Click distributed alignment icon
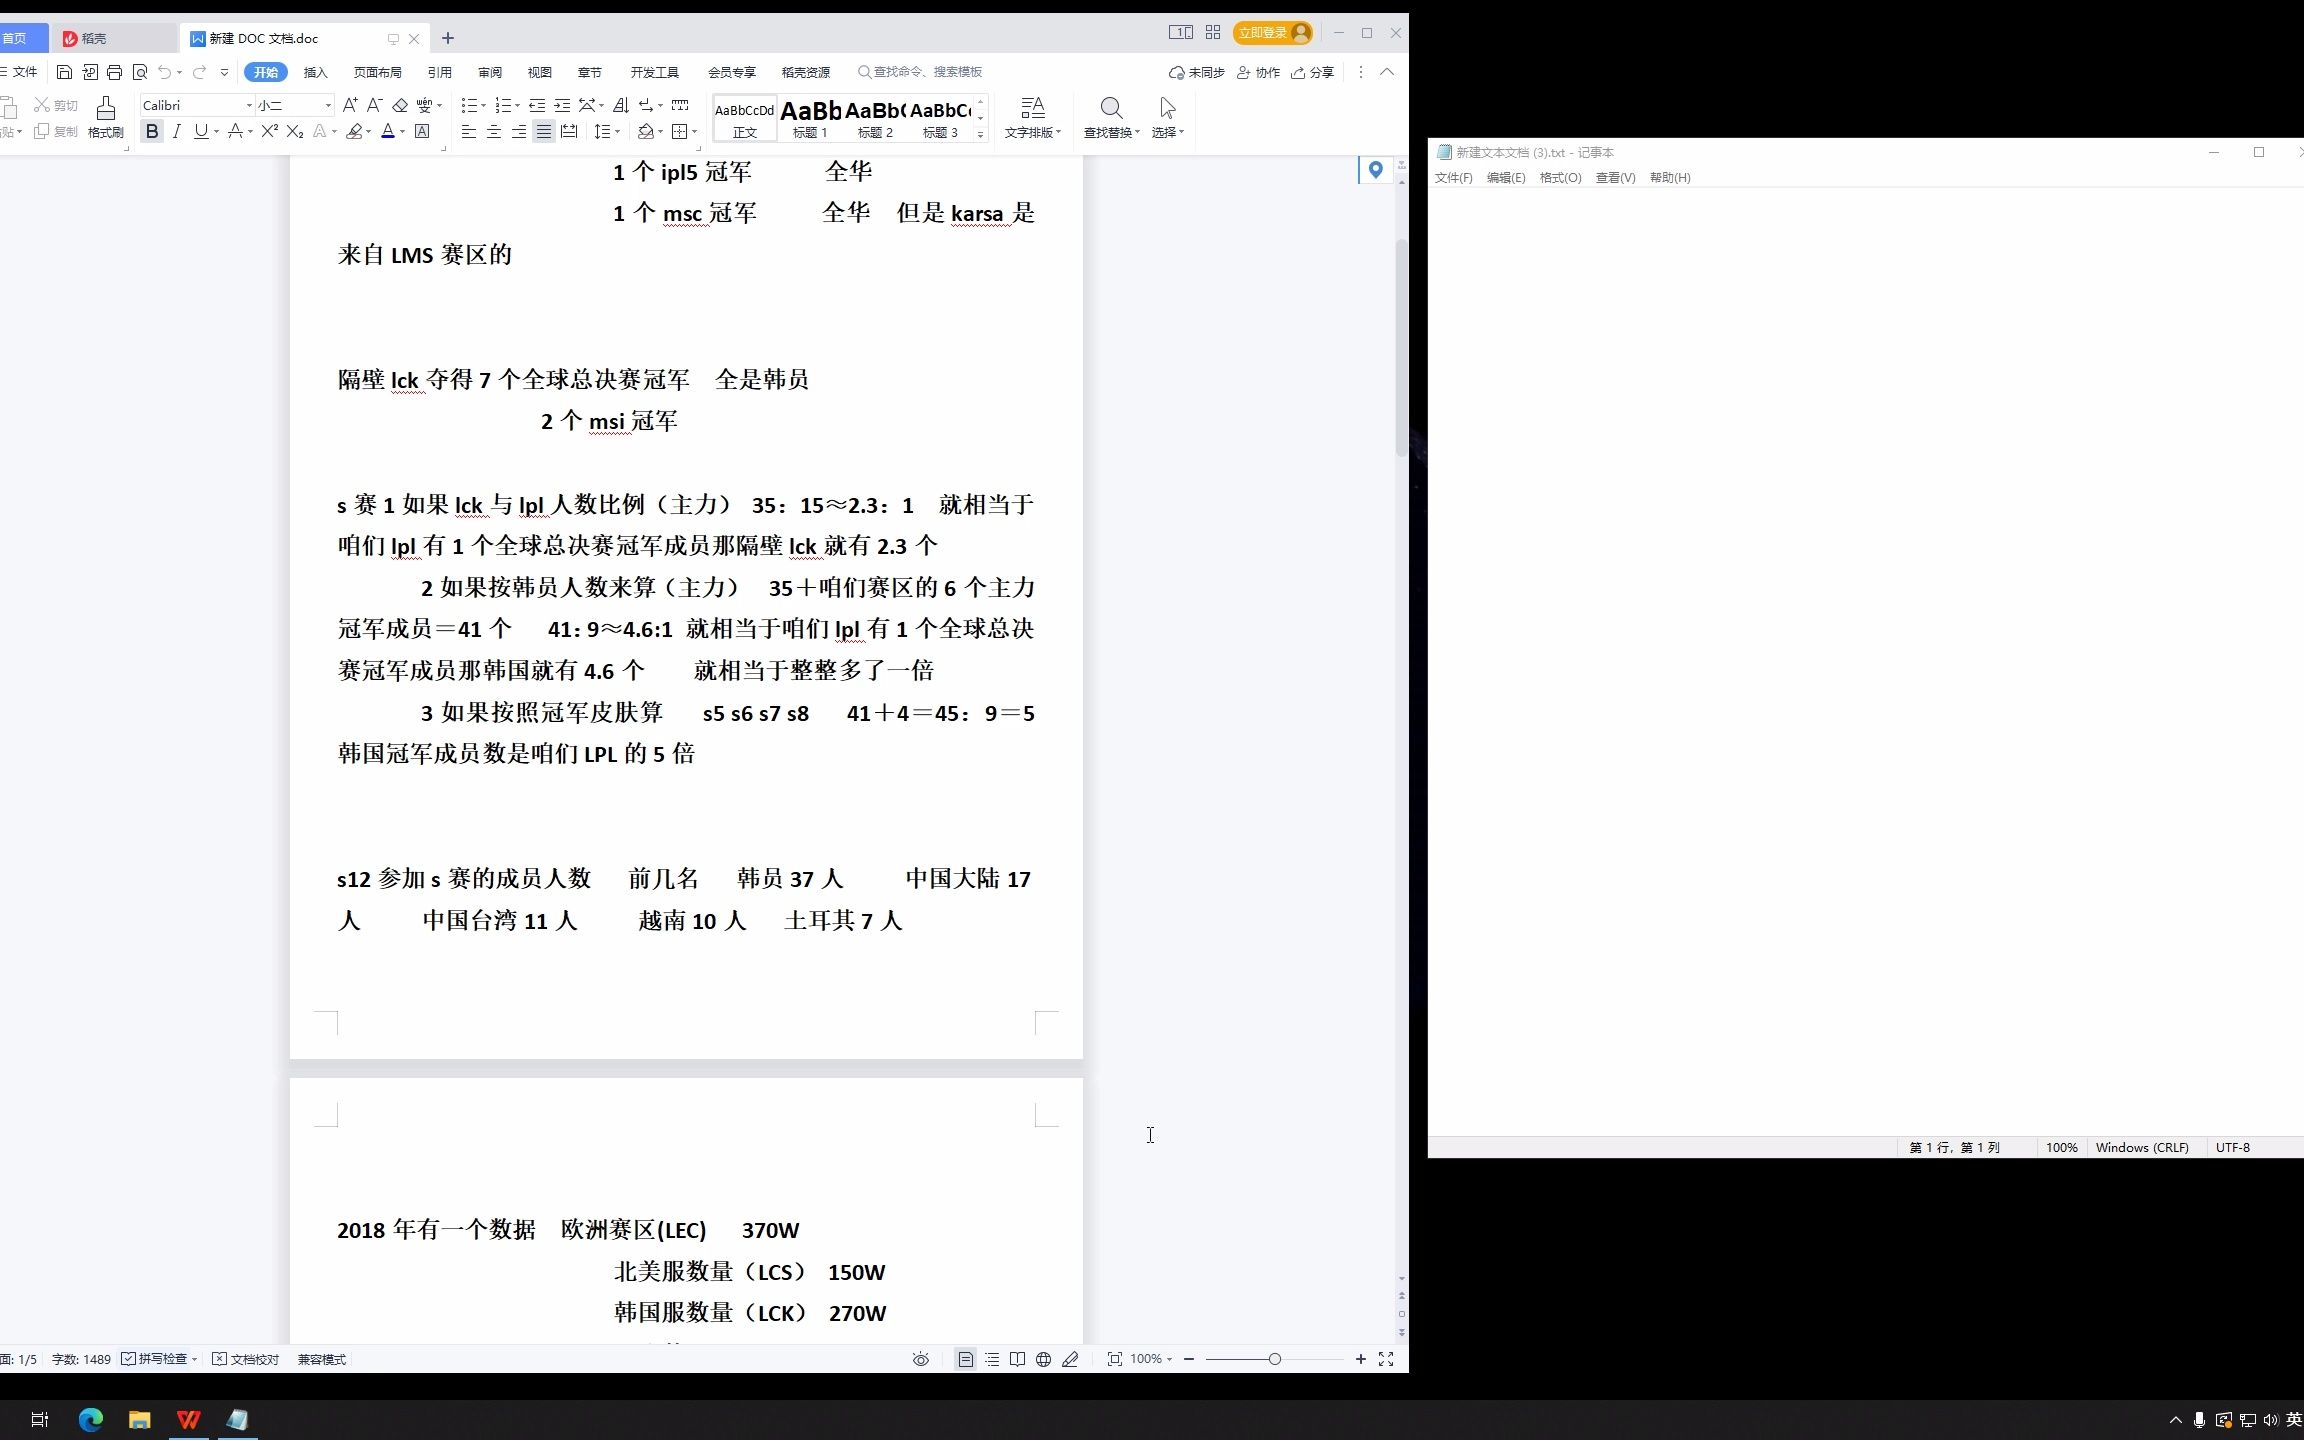The width and height of the screenshot is (2304, 1440). [569, 131]
